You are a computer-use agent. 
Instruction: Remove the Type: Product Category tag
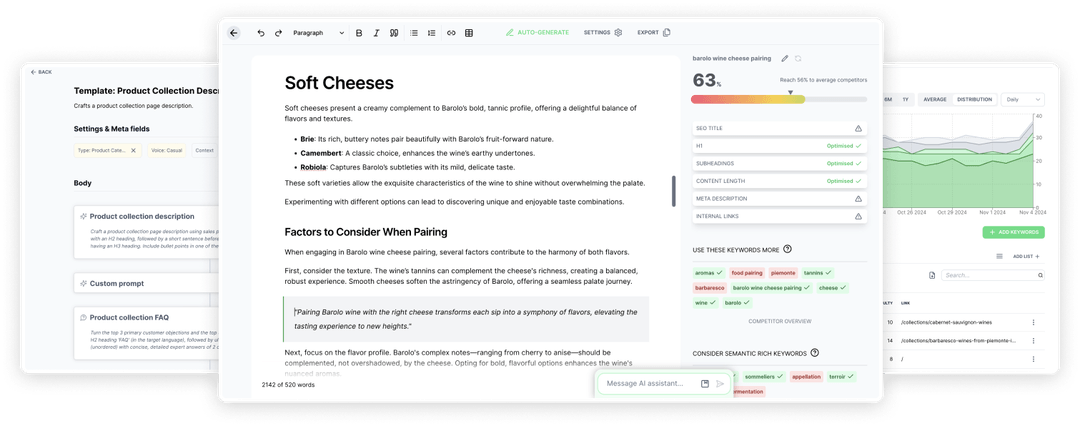click(133, 150)
